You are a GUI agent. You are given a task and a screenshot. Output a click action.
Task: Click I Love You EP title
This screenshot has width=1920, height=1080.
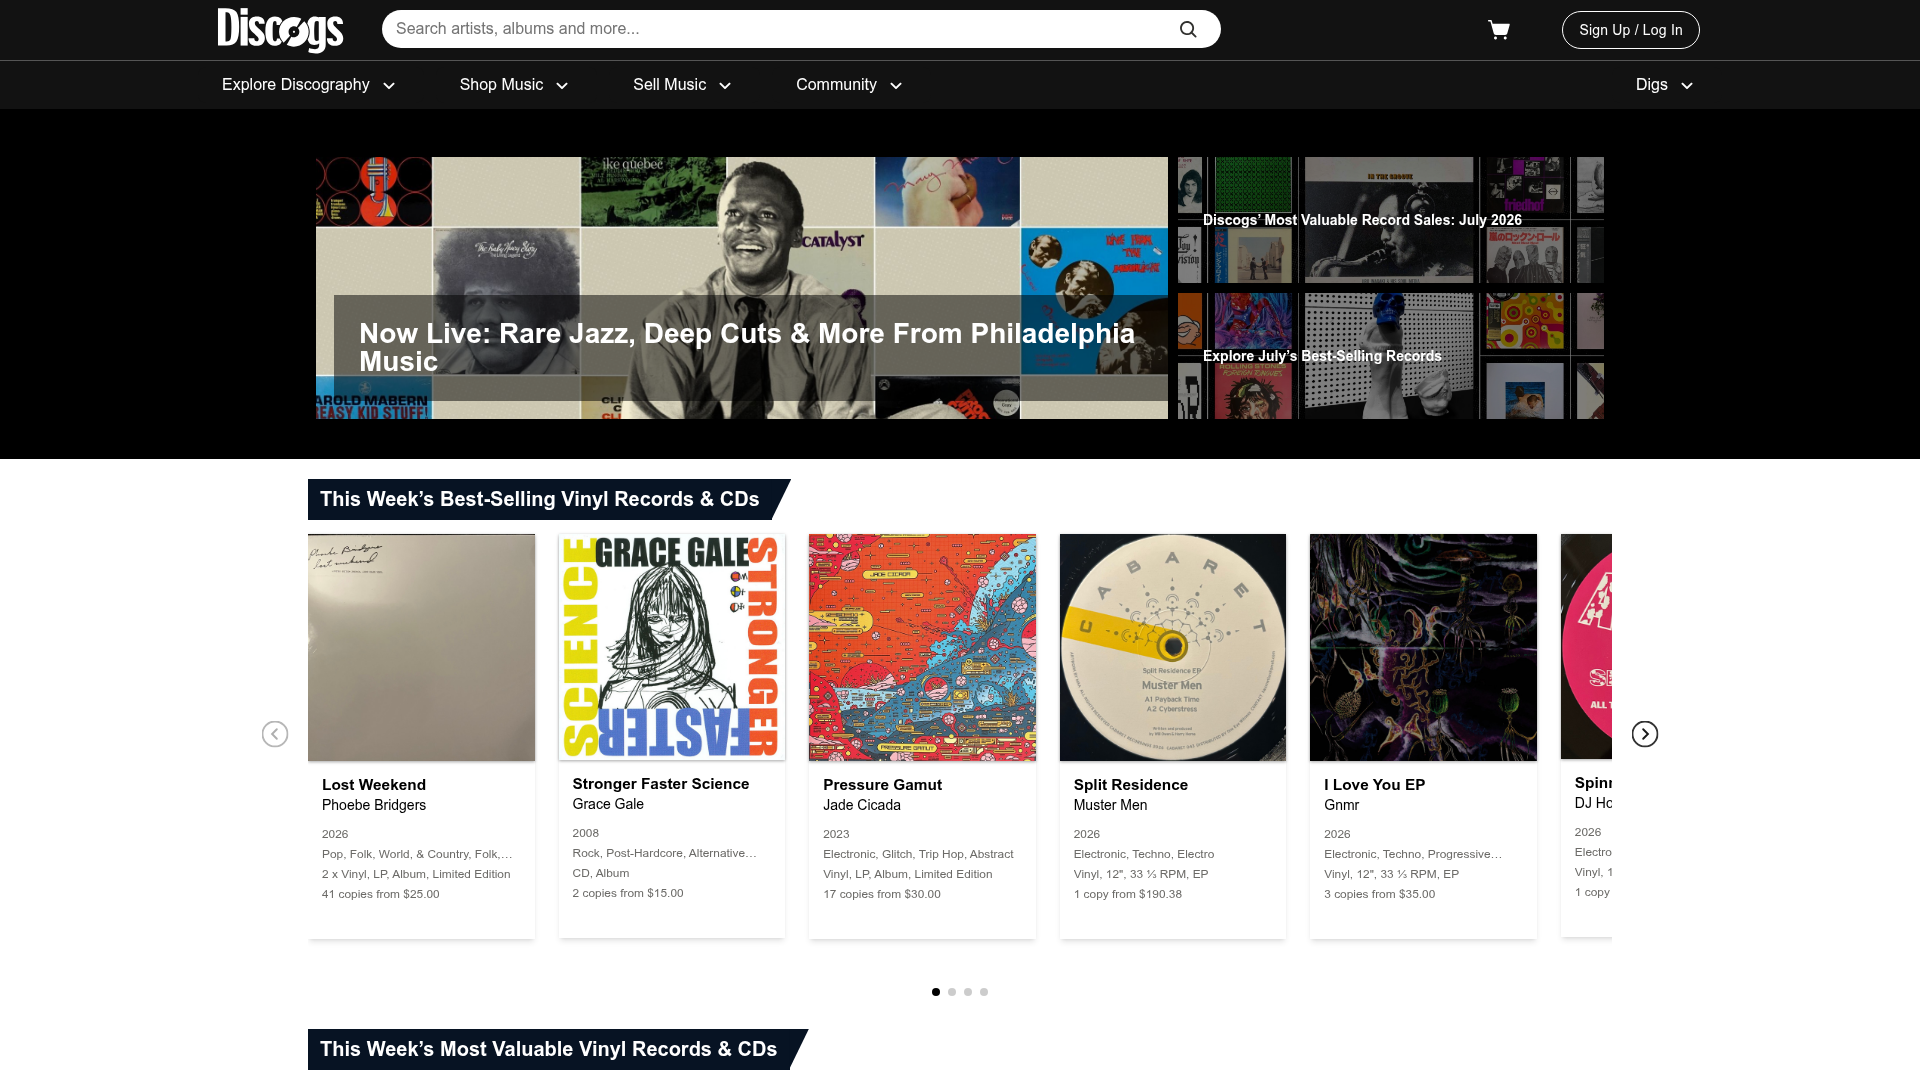1374,785
